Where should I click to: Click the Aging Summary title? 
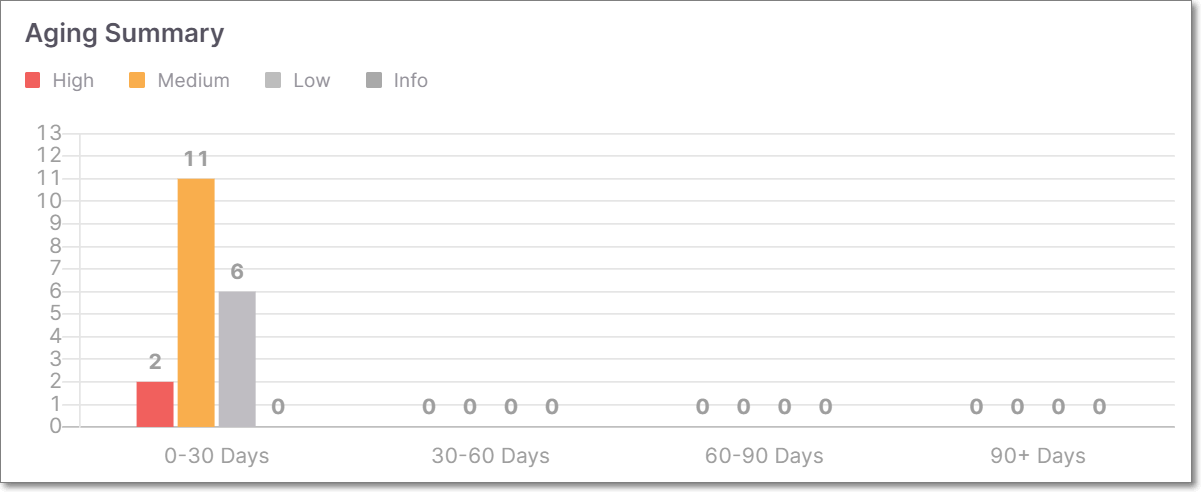[124, 33]
